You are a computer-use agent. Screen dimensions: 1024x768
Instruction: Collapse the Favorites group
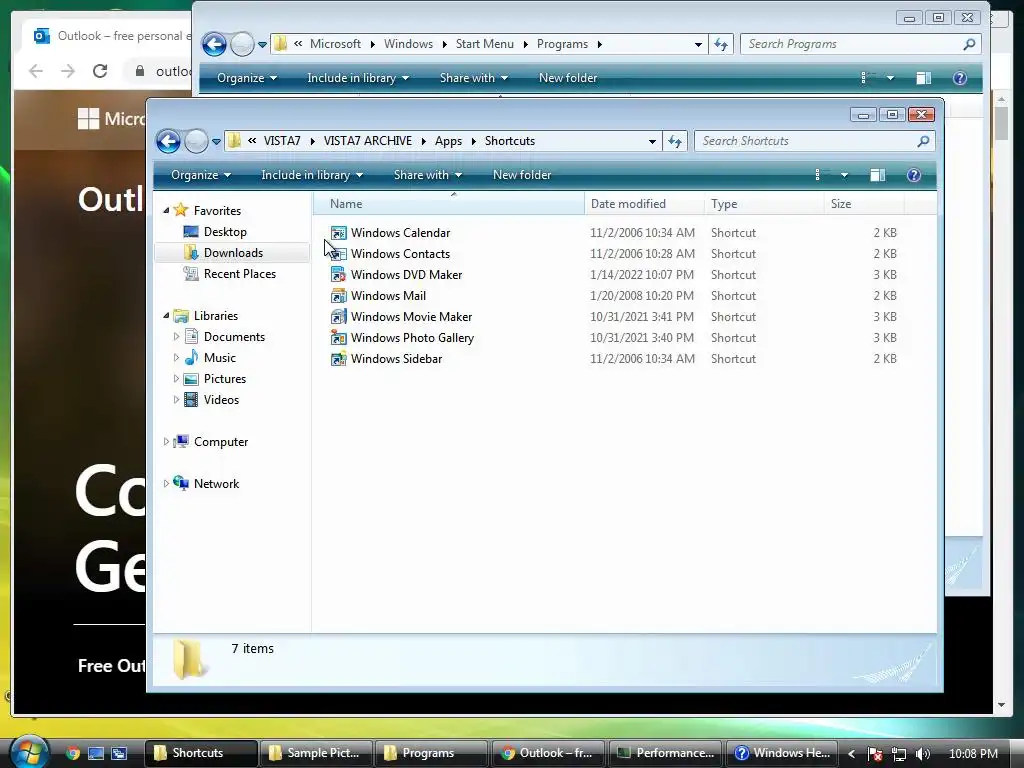[166, 210]
